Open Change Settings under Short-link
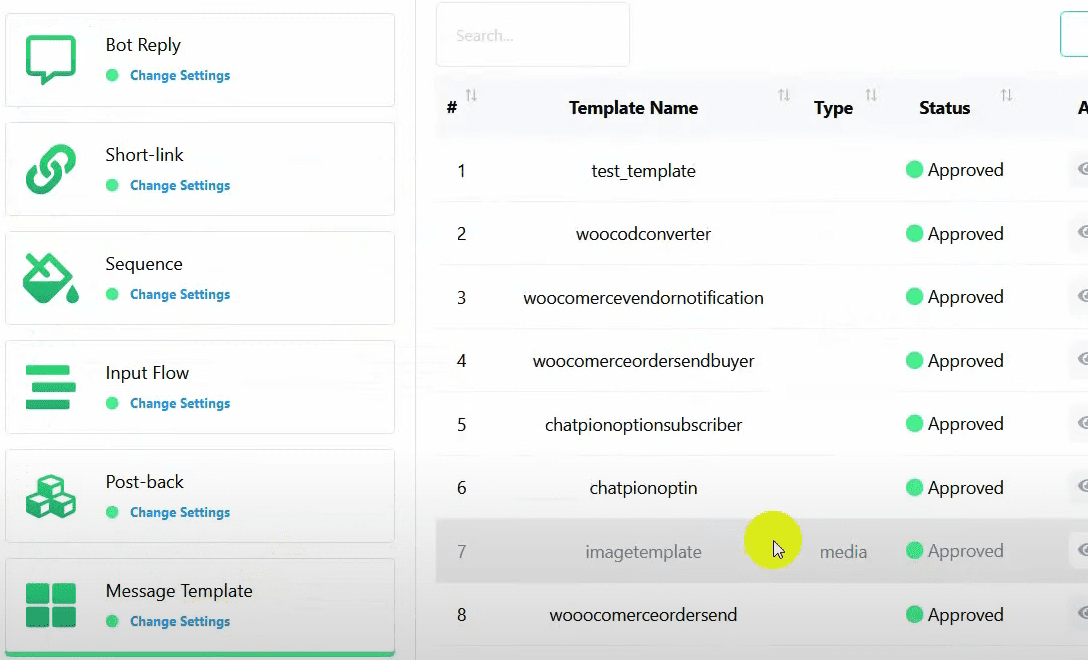 (x=180, y=186)
